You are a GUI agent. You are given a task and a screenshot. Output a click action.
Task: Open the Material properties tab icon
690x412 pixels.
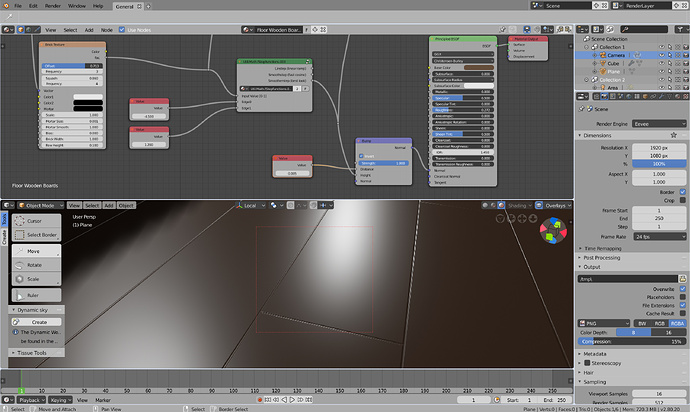tap(678, 96)
